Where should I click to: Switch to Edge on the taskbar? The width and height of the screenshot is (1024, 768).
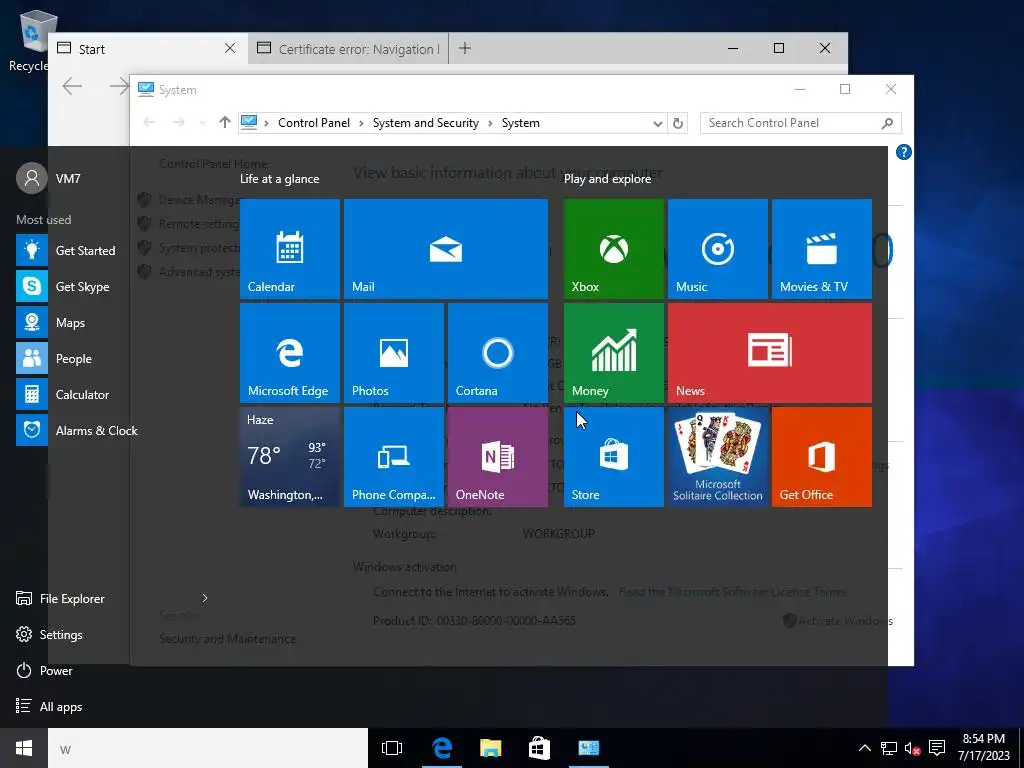(x=442, y=748)
